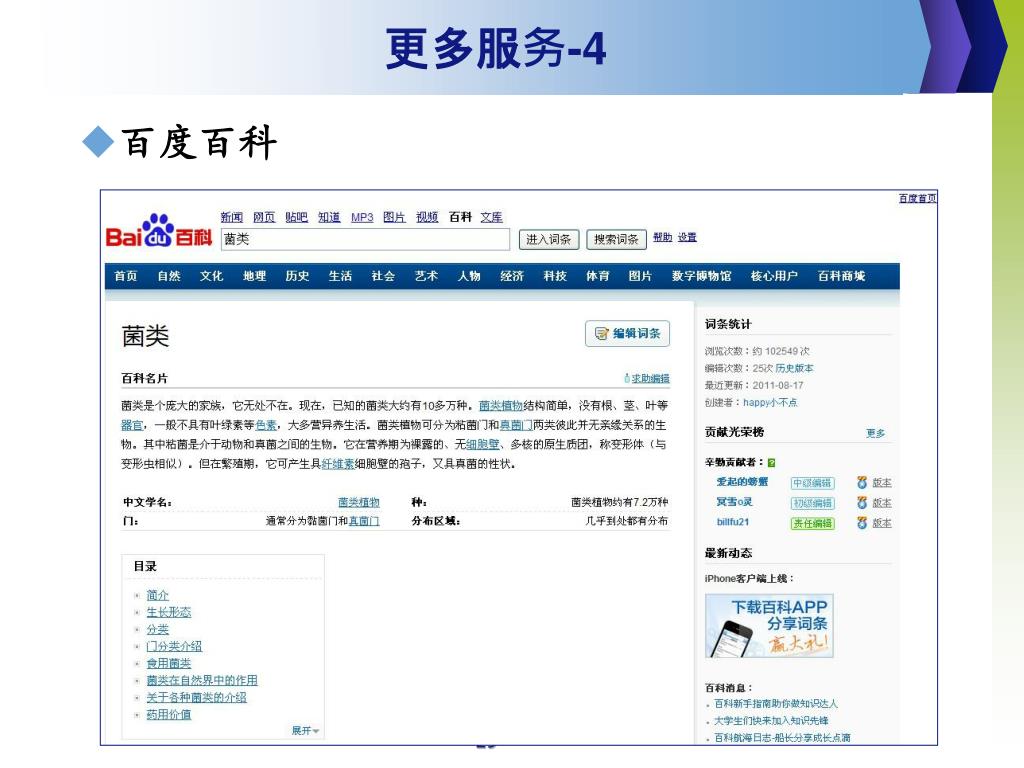Select the 数字博物馆 menu item

(702, 276)
